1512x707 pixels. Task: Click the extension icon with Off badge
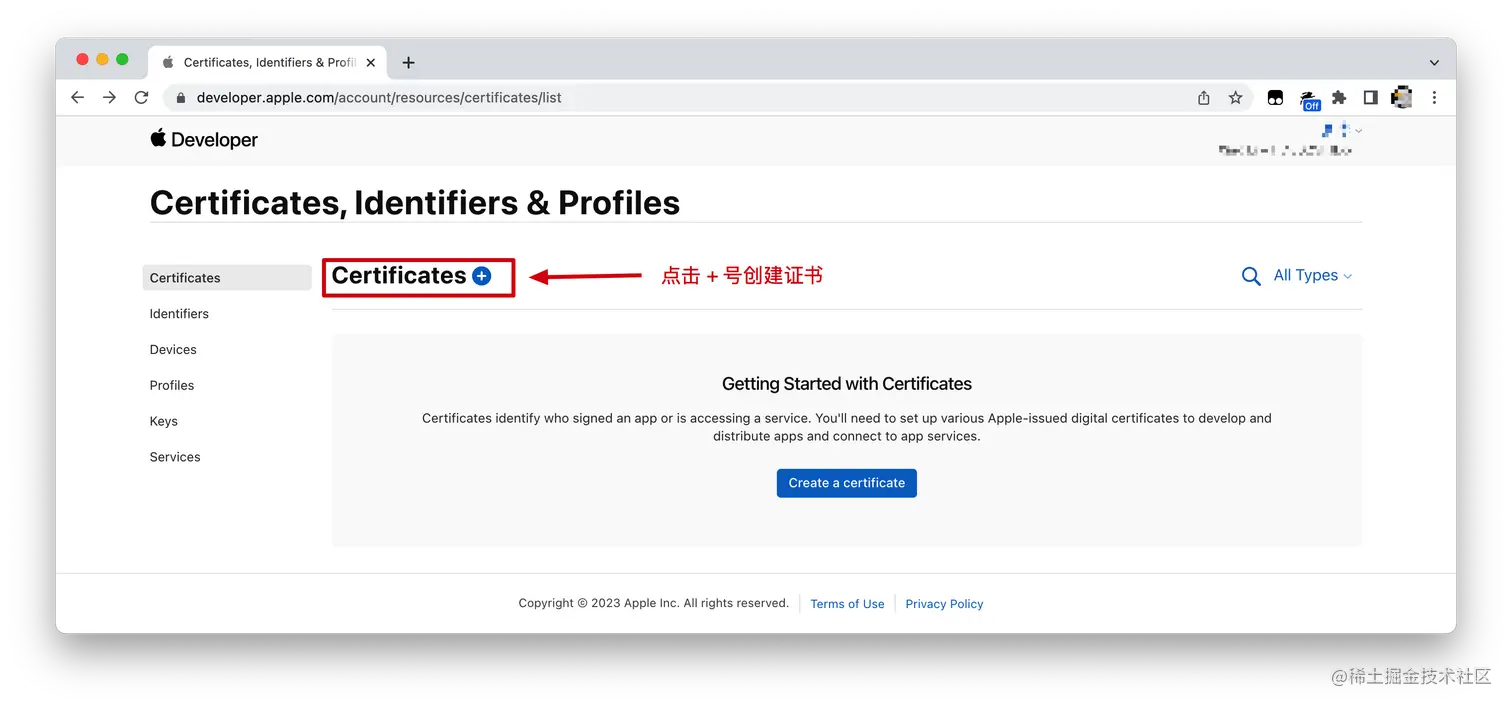(x=1309, y=99)
